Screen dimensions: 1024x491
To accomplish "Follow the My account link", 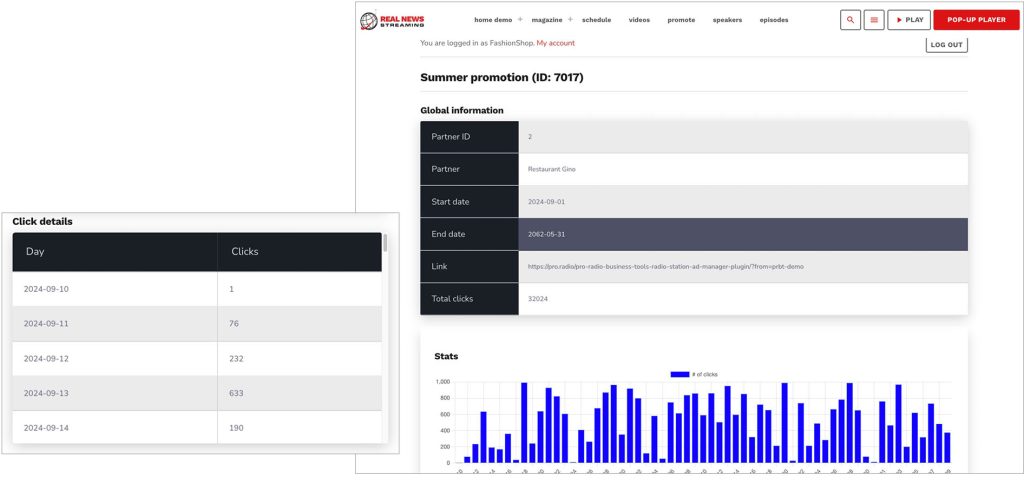I will (x=555, y=43).
